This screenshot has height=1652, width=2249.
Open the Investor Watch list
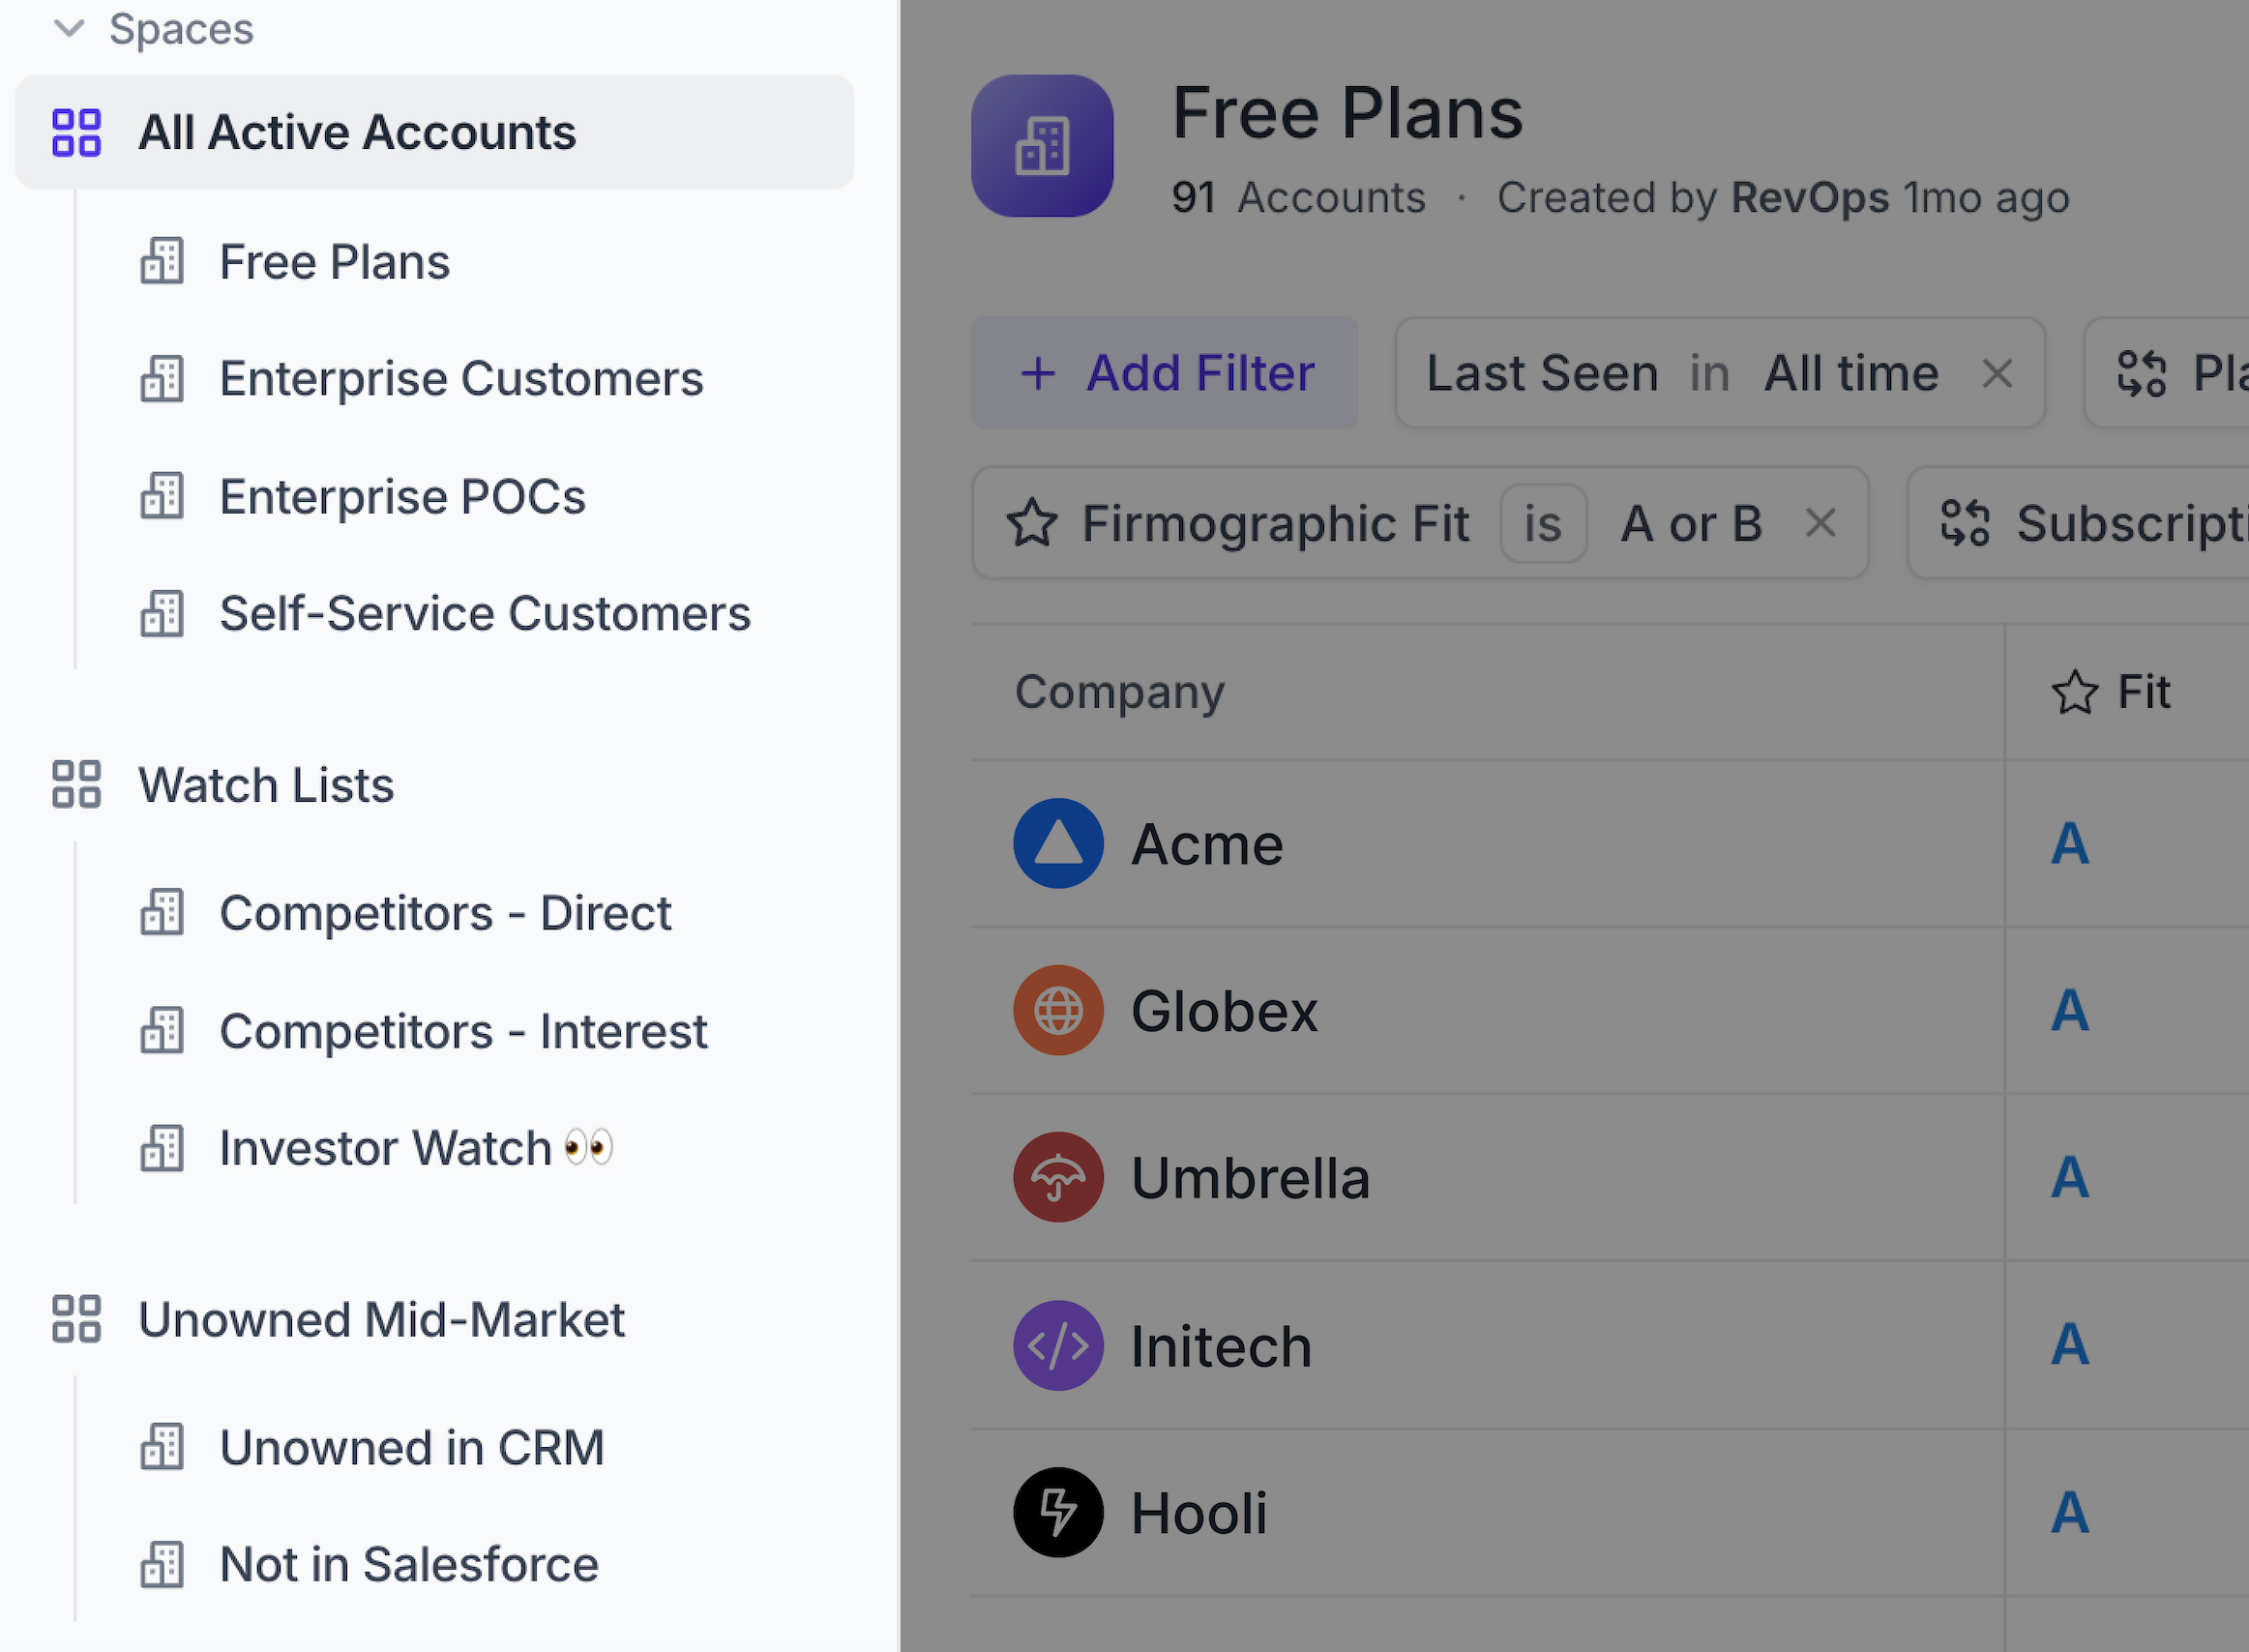[386, 1149]
